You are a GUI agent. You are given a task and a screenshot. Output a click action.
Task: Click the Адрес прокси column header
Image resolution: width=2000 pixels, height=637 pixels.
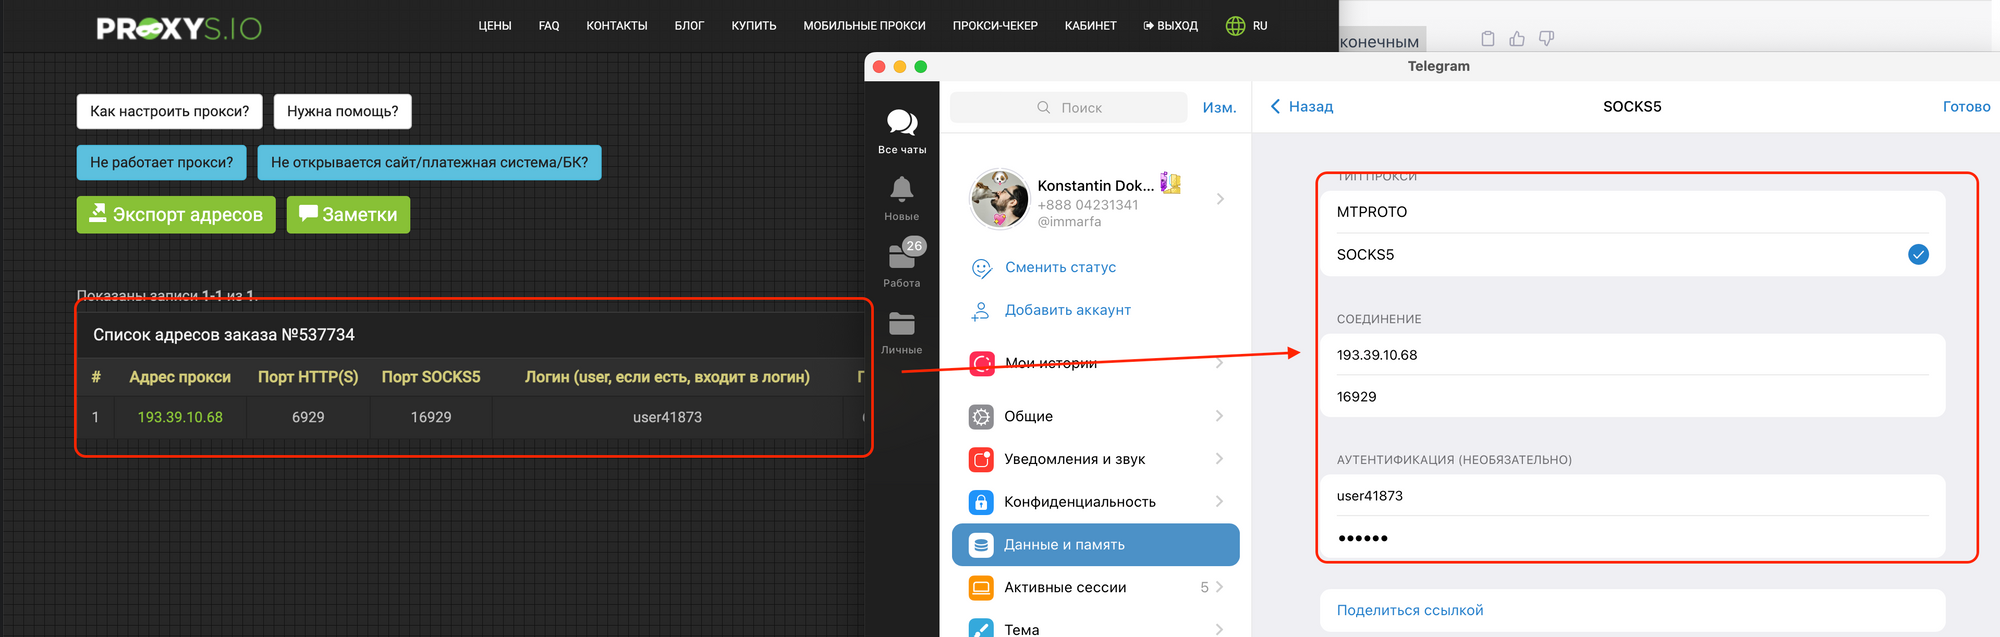(180, 377)
